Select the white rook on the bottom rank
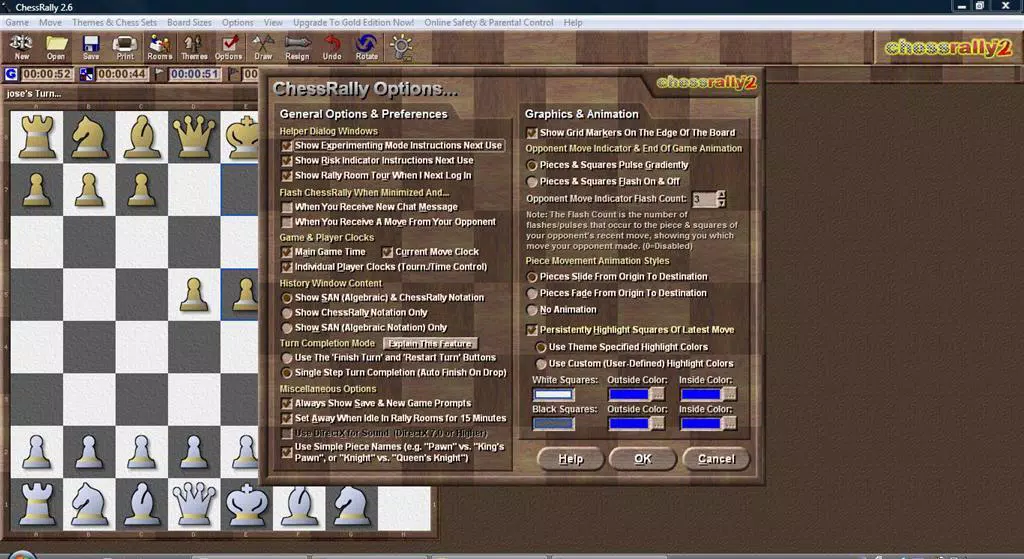 tap(37, 504)
